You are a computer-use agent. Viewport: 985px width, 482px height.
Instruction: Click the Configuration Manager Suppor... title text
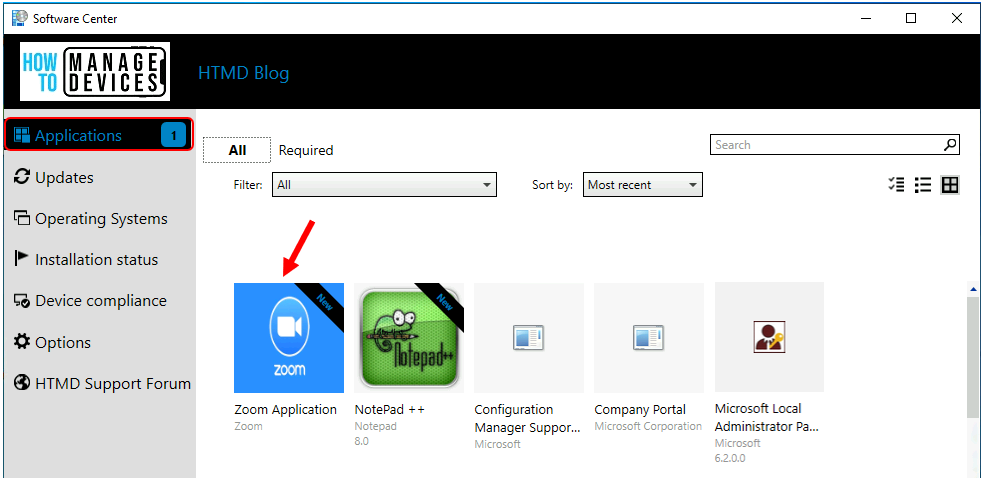click(x=527, y=419)
